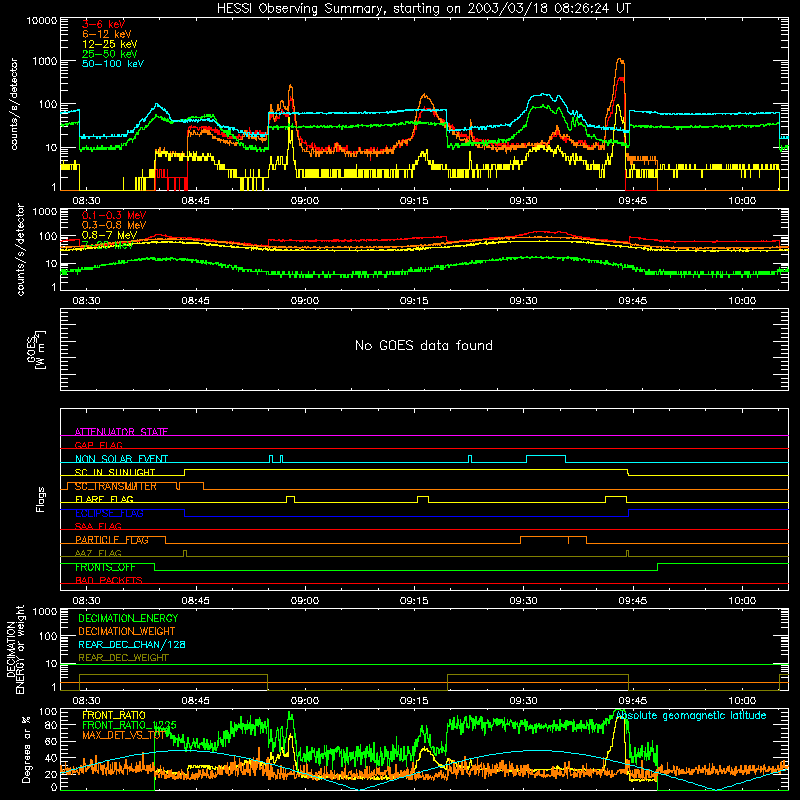Click the 0.1-0.3 MeV legend label
The width and height of the screenshot is (800, 800).
(114, 216)
